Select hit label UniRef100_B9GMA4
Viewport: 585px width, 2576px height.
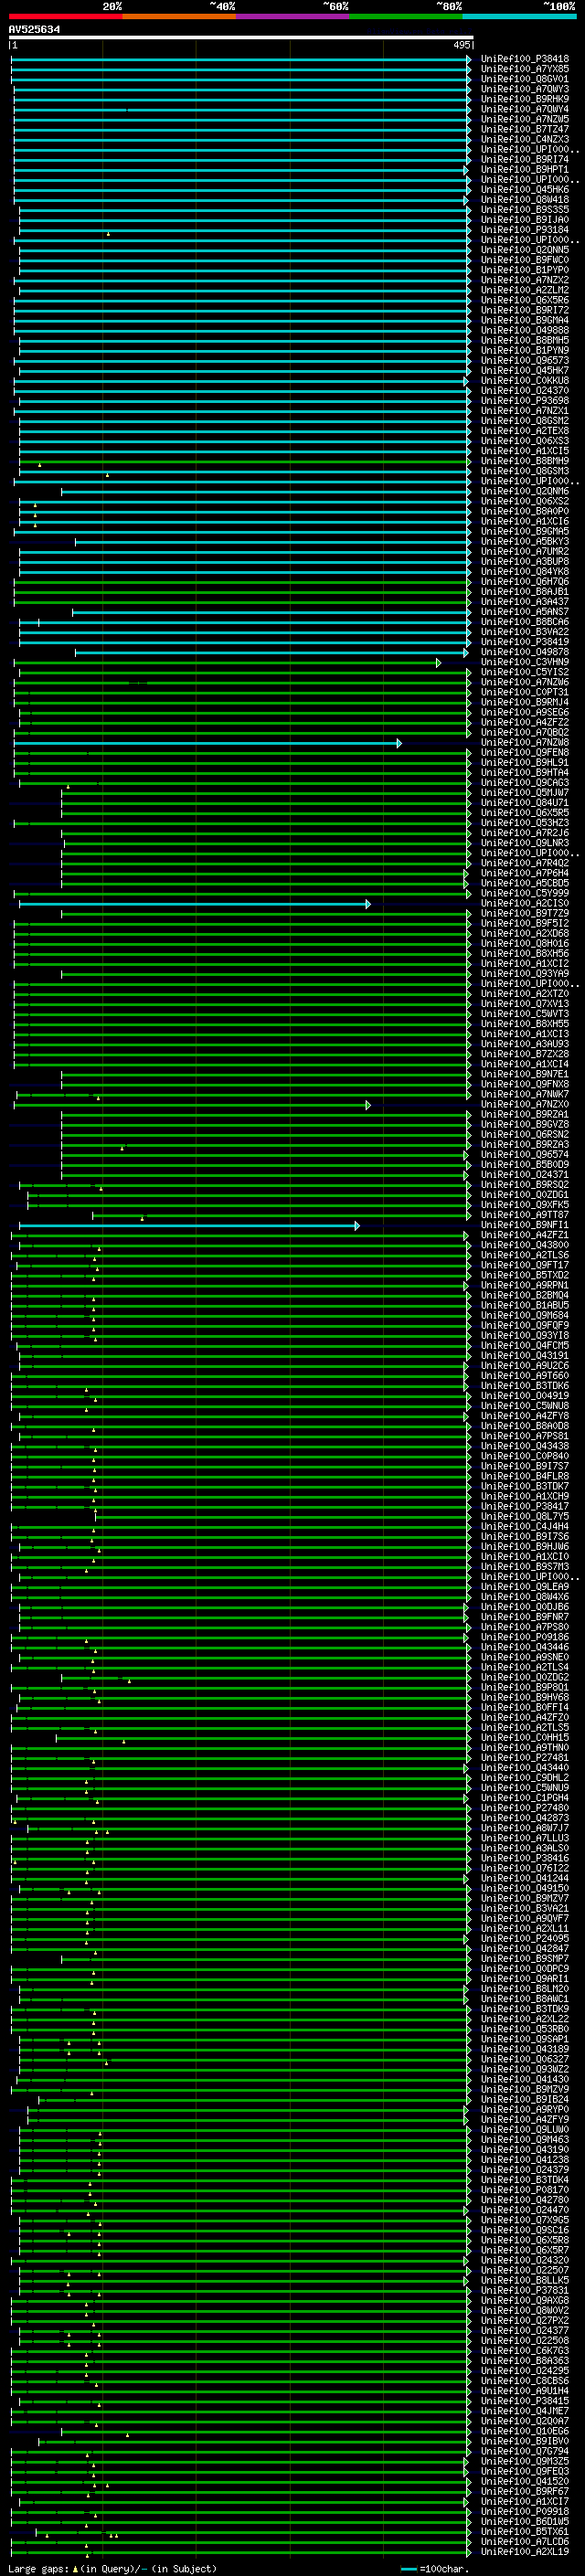click(x=525, y=320)
